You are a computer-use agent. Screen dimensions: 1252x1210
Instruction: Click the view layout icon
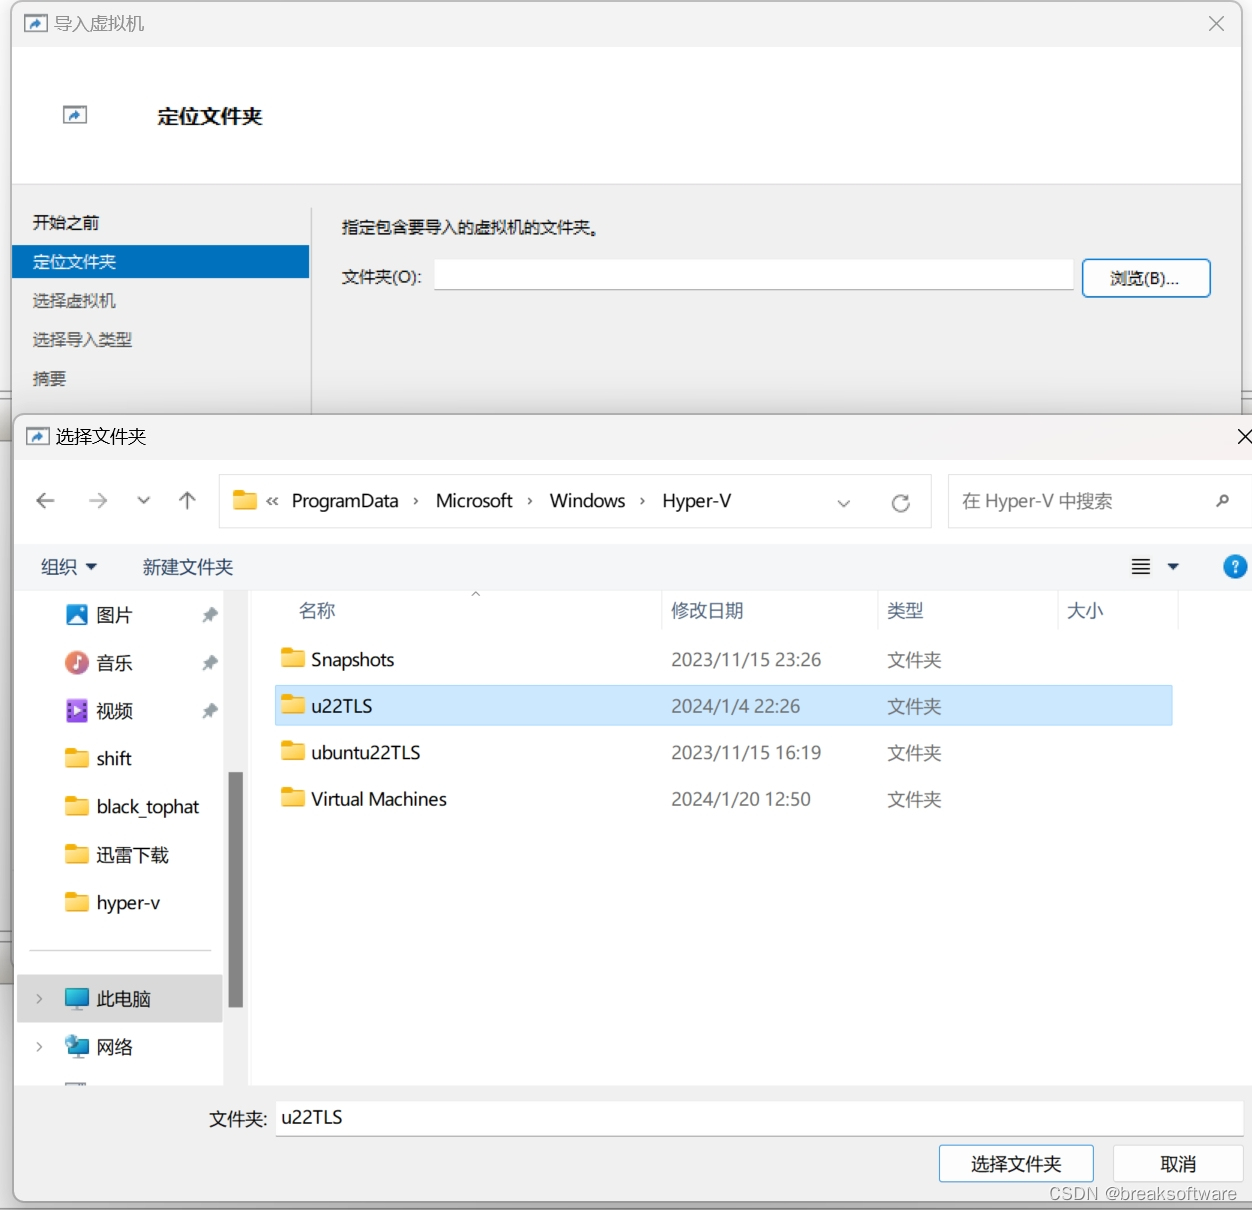(1141, 567)
